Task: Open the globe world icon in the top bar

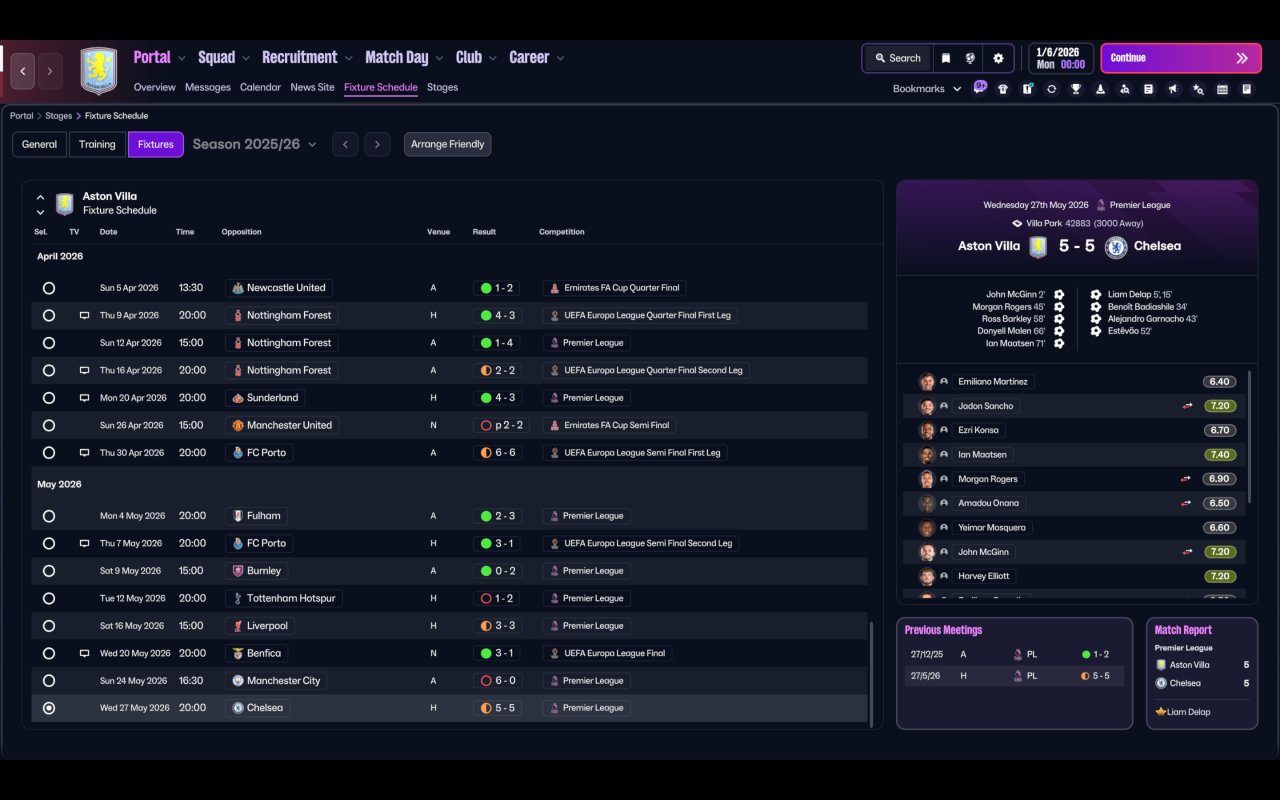Action: pos(970,58)
